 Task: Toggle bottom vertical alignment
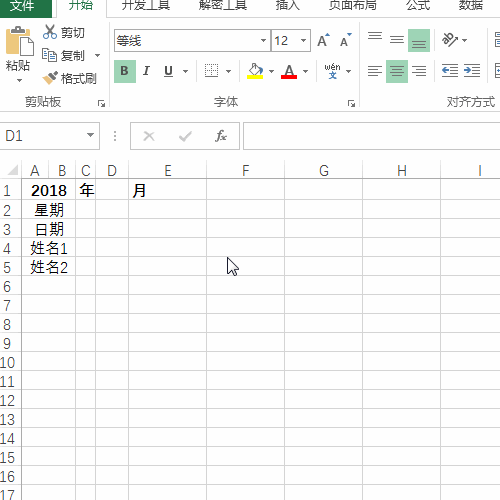(x=419, y=40)
